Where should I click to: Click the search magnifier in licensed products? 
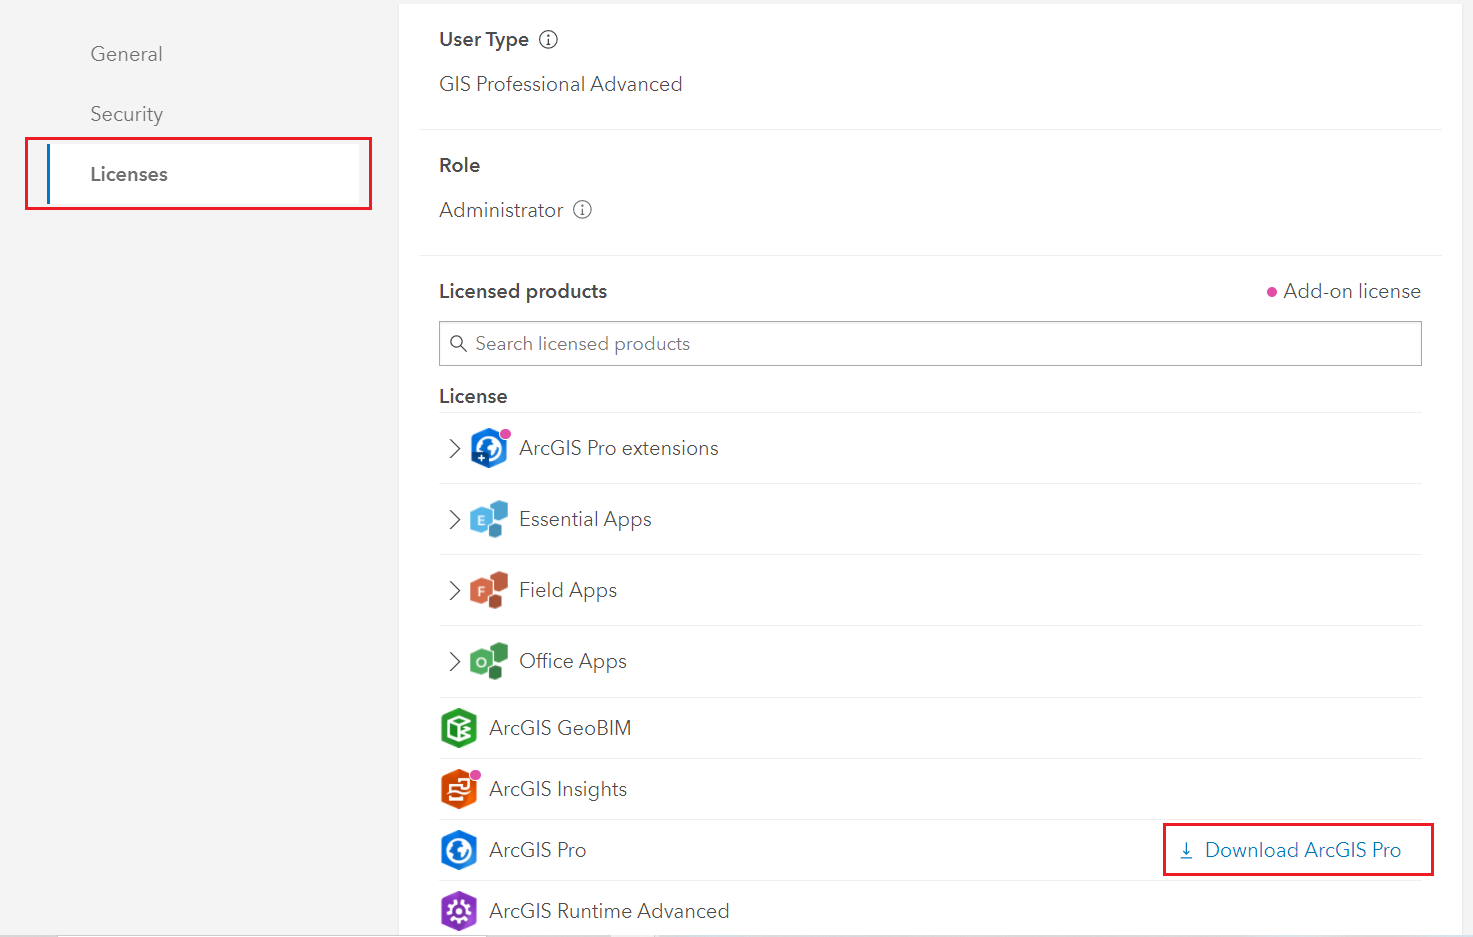click(x=459, y=343)
